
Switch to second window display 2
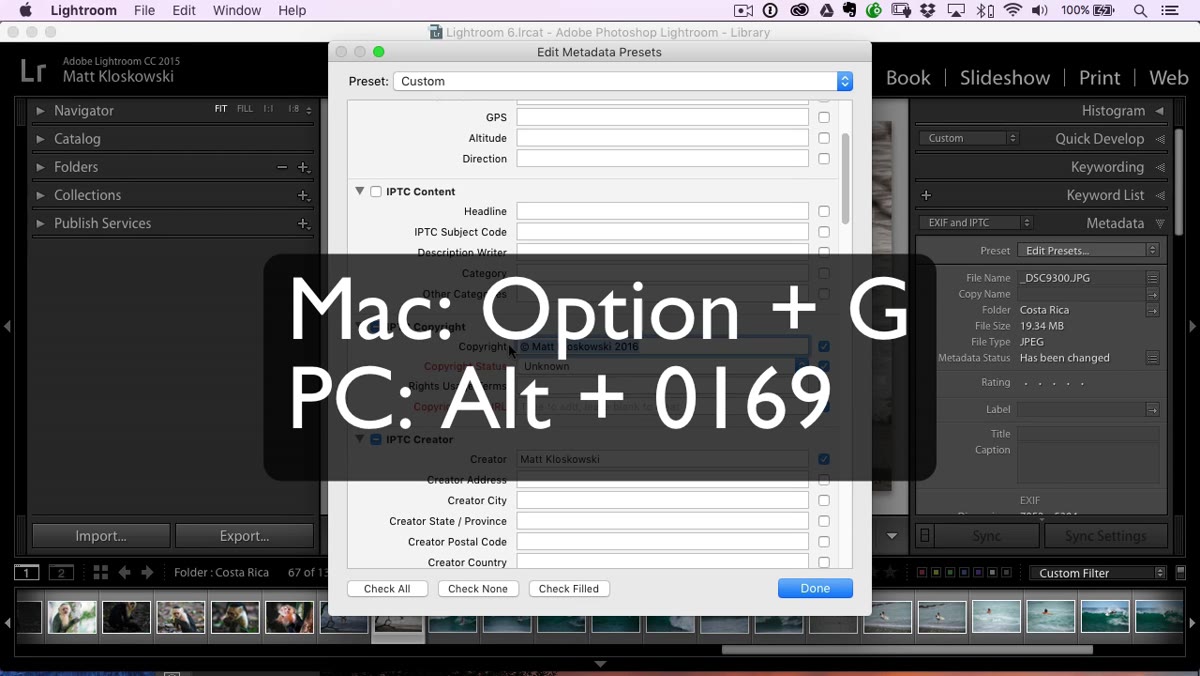click(x=62, y=573)
